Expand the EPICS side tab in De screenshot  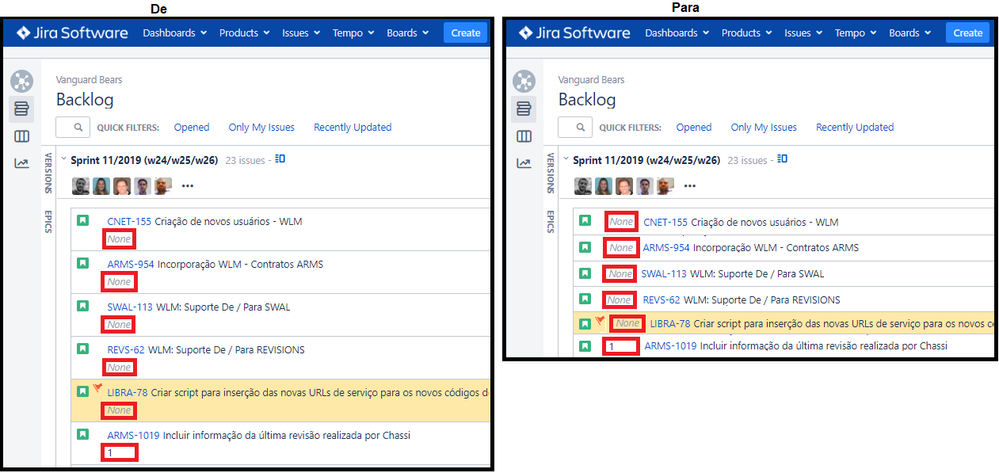[x=48, y=222]
